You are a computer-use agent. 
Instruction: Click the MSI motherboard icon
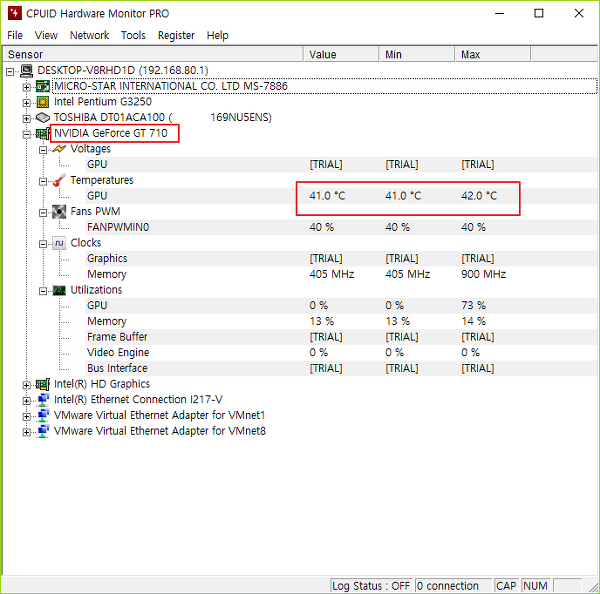(42, 86)
